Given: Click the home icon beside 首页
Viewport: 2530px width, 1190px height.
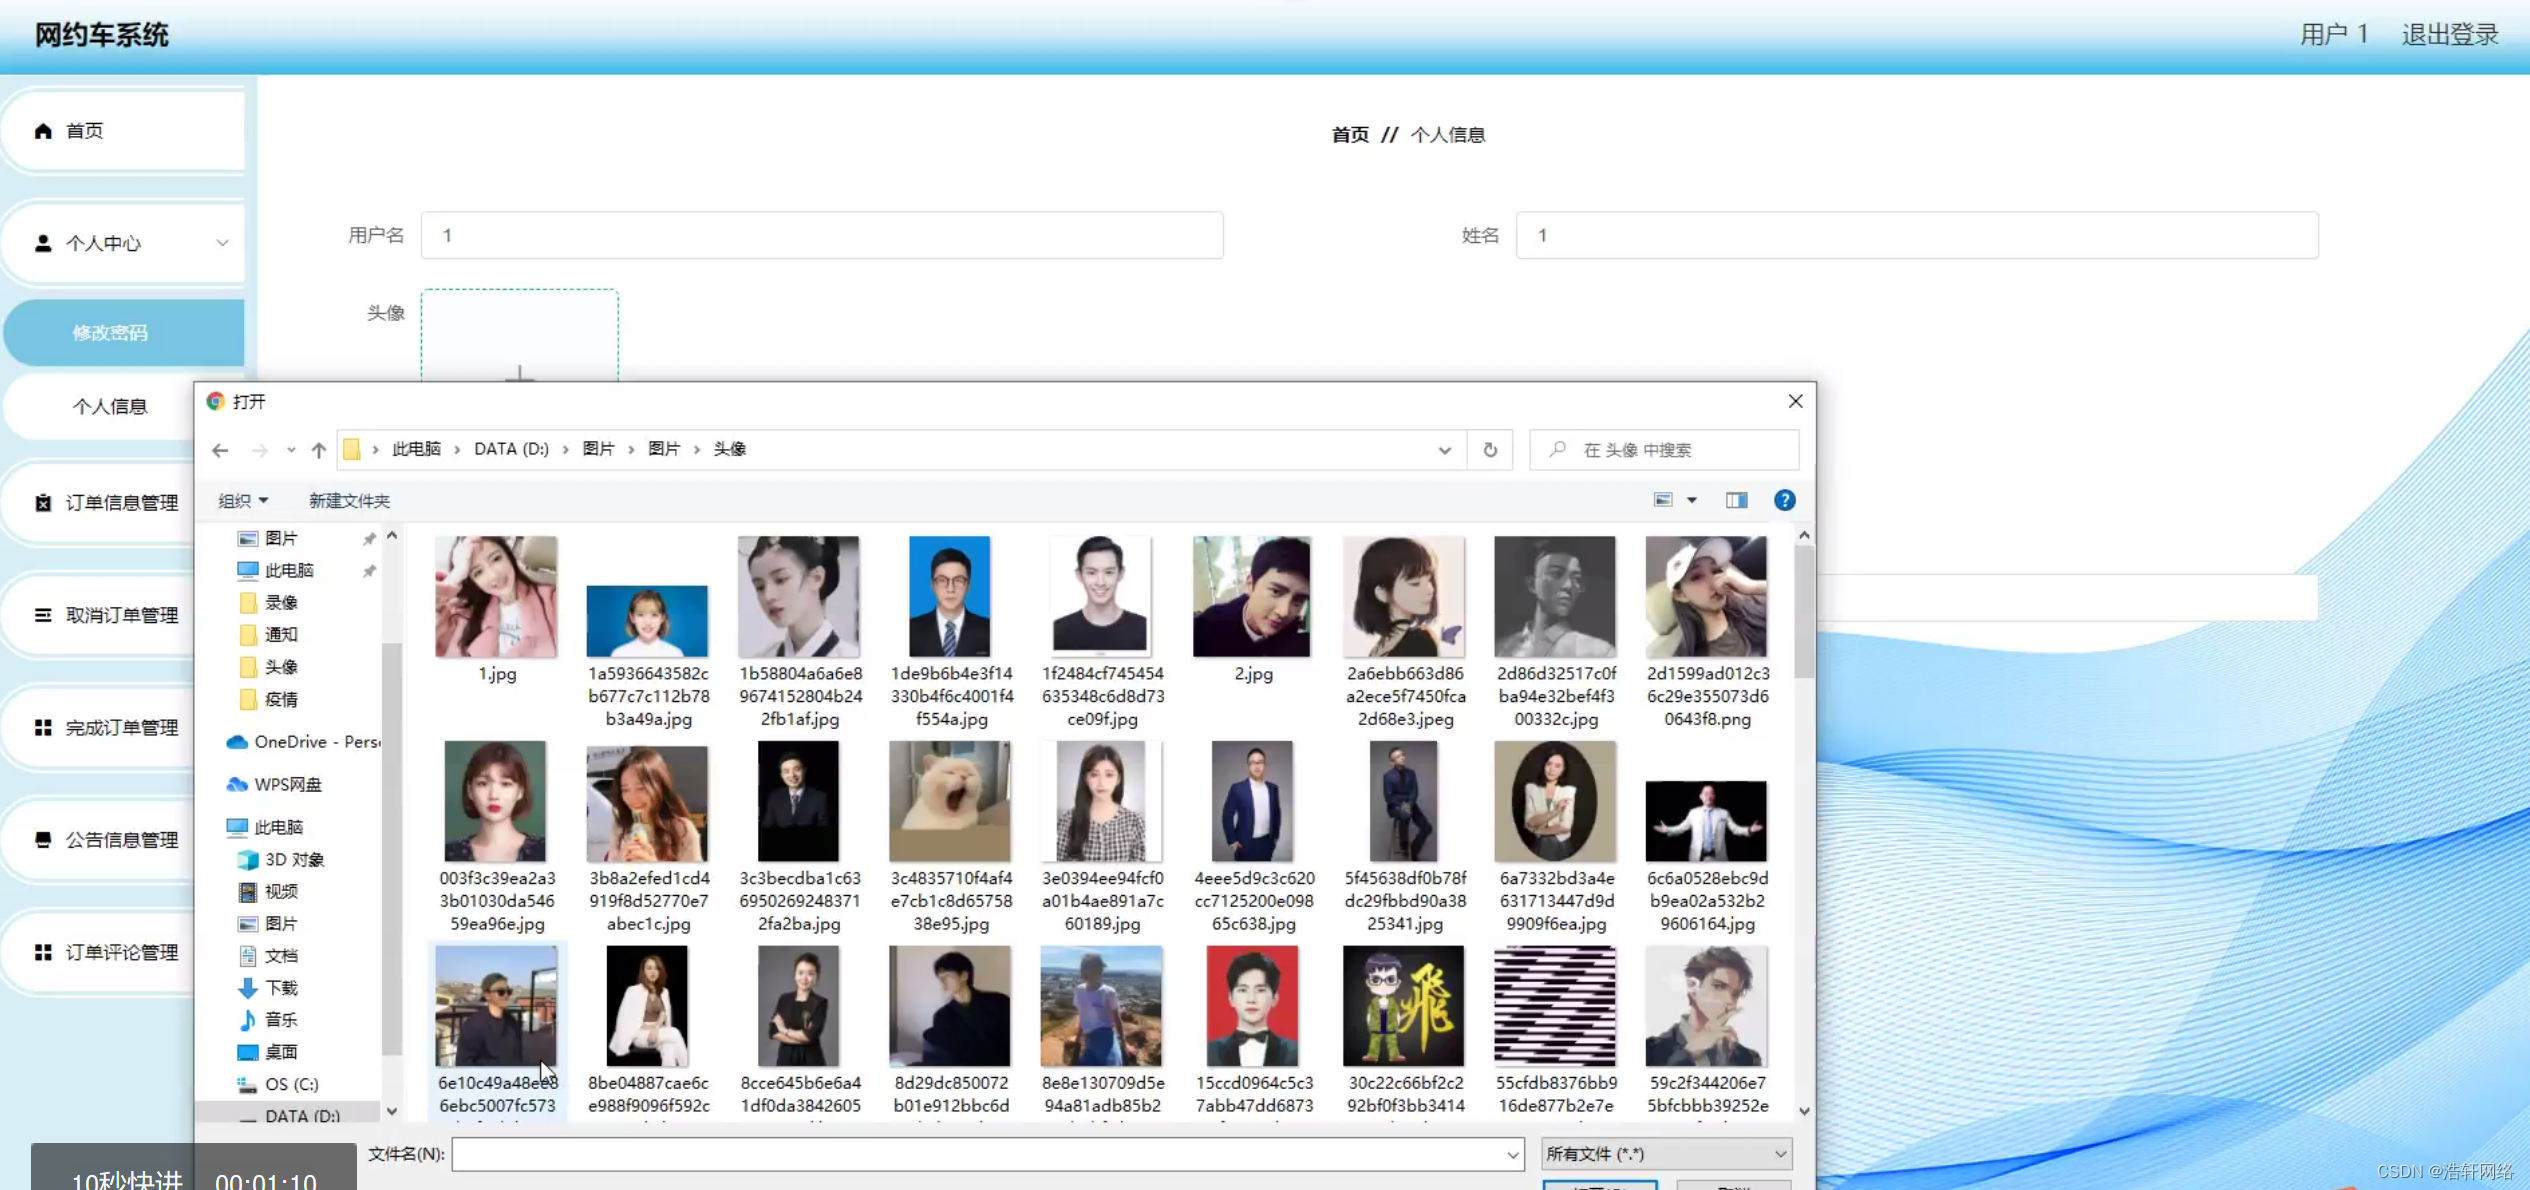Looking at the screenshot, I should (42, 130).
